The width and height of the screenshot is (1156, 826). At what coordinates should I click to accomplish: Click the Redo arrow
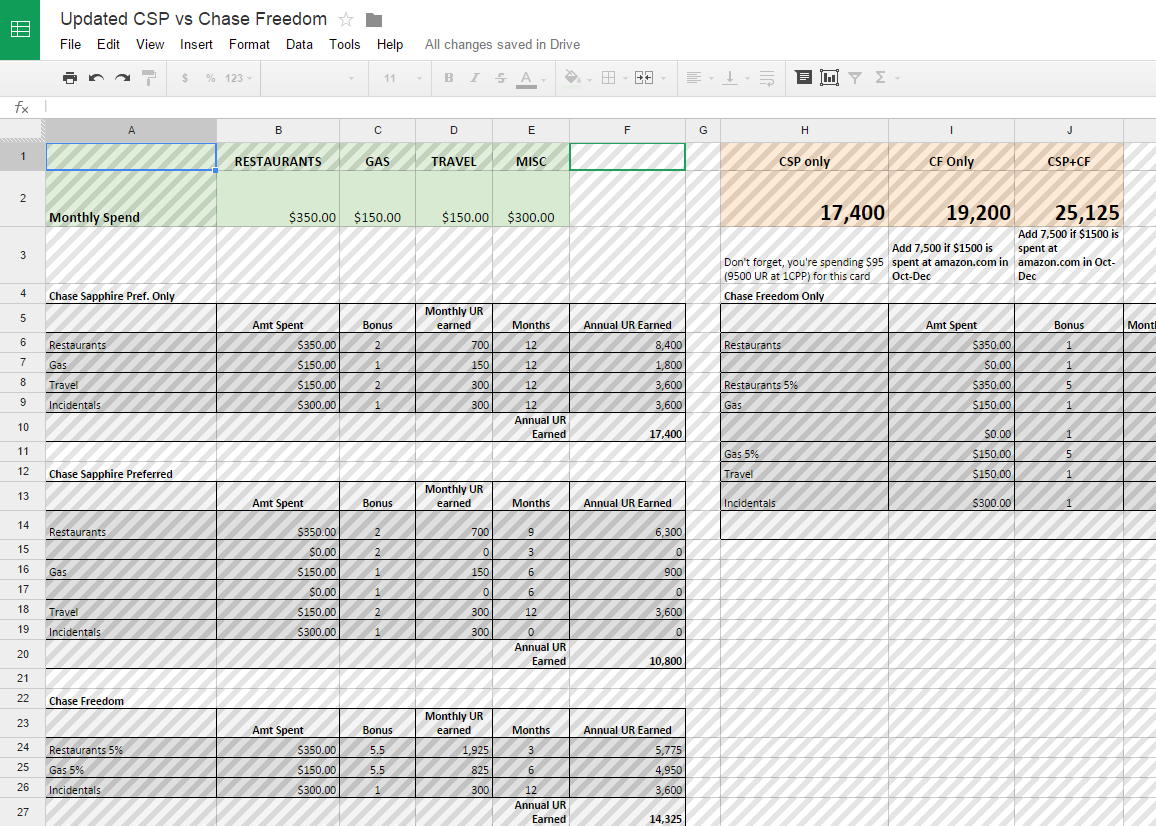[122, 77]
